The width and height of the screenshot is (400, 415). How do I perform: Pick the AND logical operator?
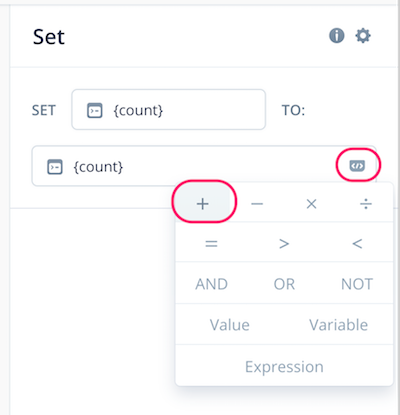click(x=211, y=284)
